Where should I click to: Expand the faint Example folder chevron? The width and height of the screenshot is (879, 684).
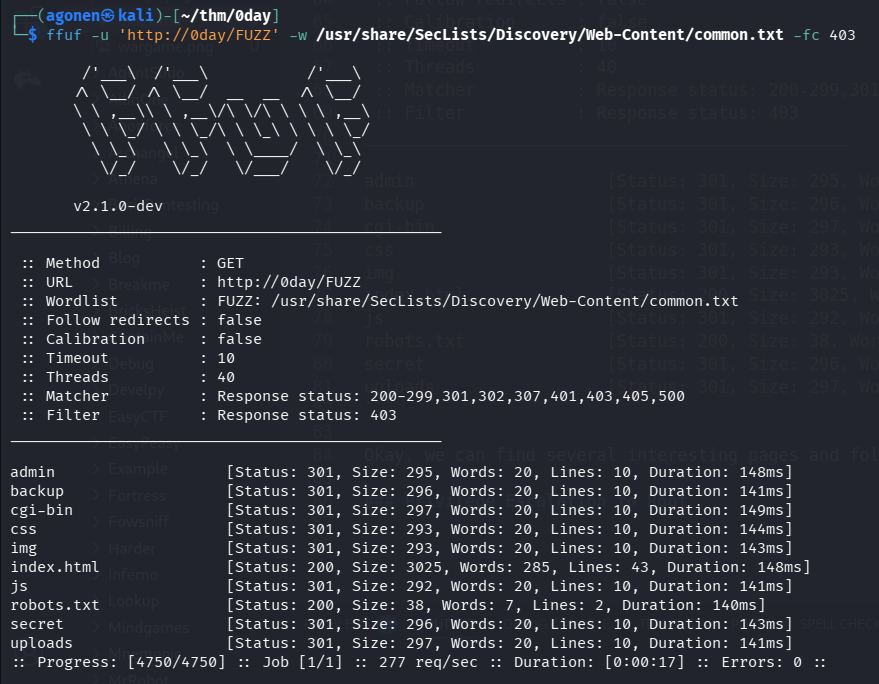click(94, 468)
